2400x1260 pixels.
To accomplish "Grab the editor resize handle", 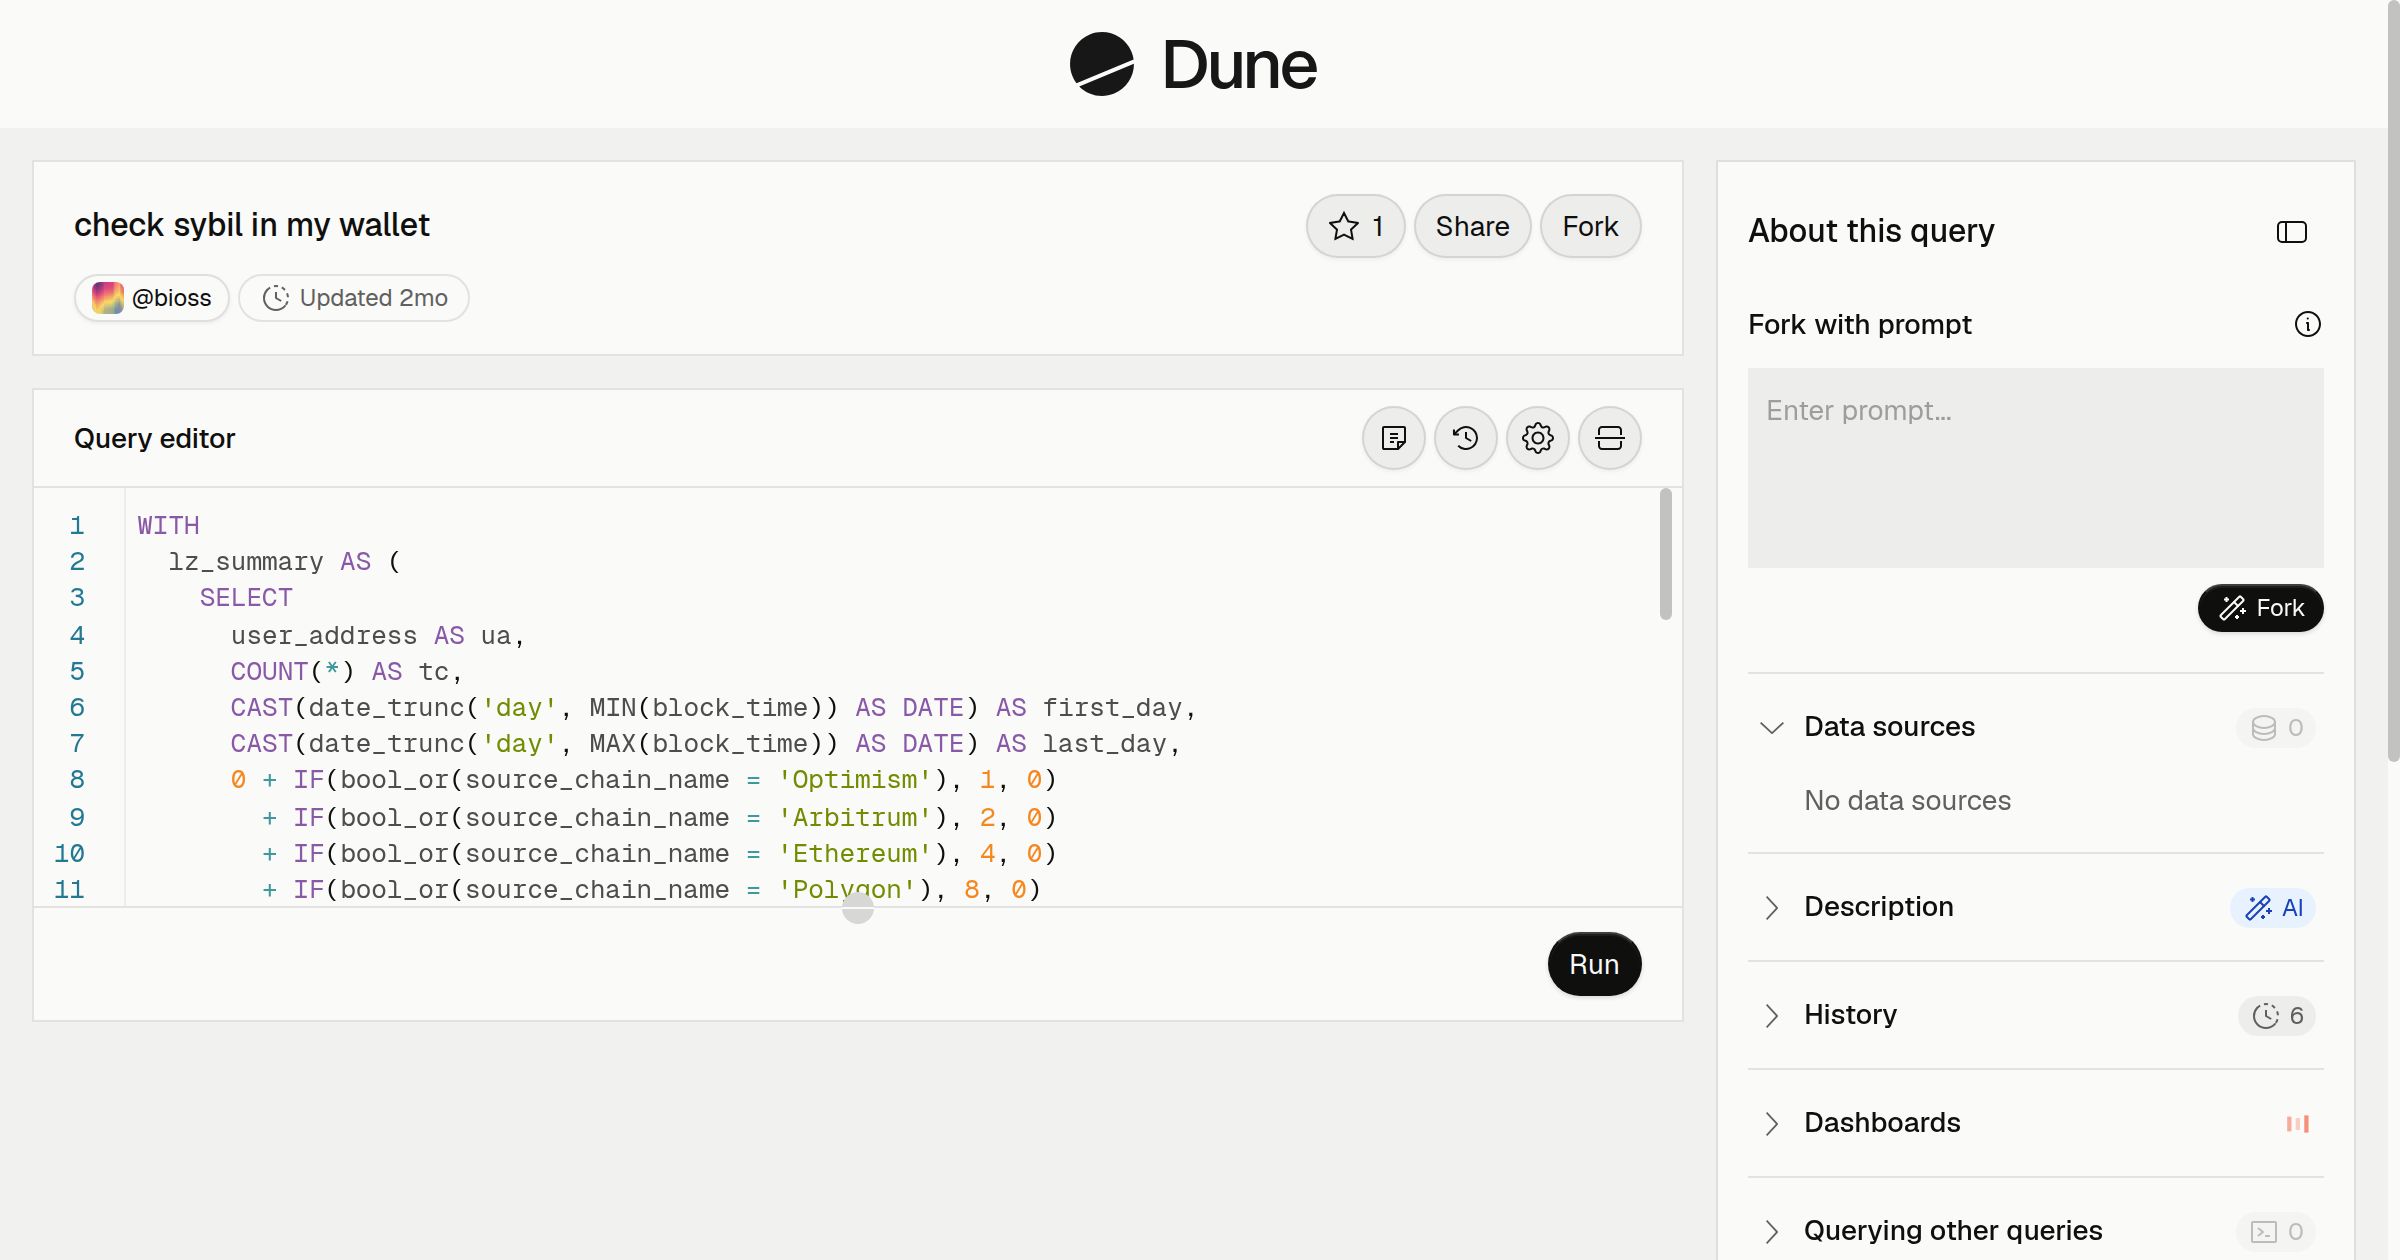I will tap(858, 908).
